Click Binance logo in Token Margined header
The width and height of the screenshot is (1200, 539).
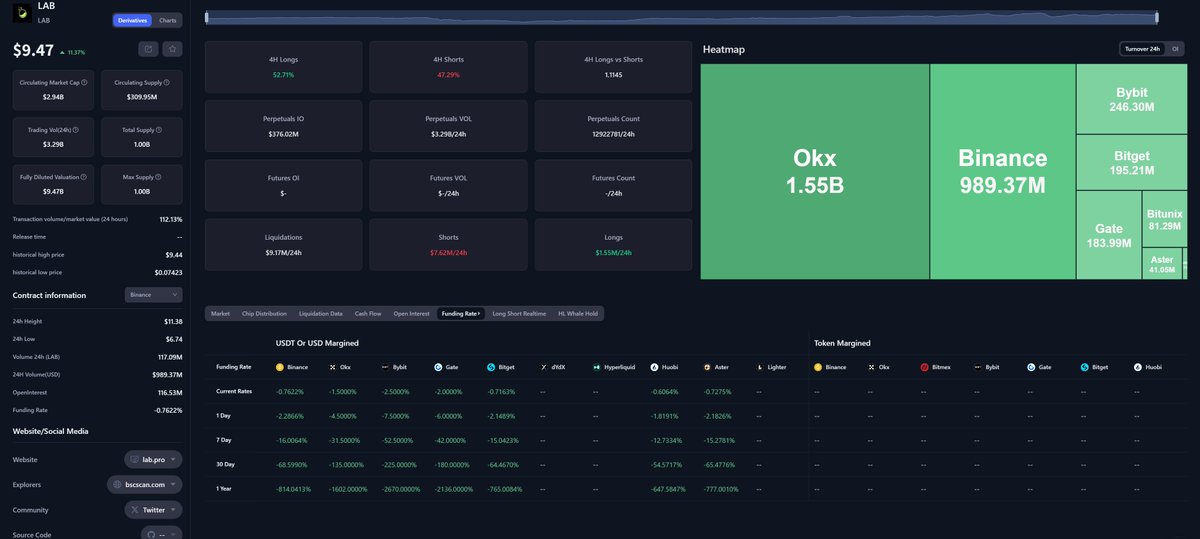point(818,367)
